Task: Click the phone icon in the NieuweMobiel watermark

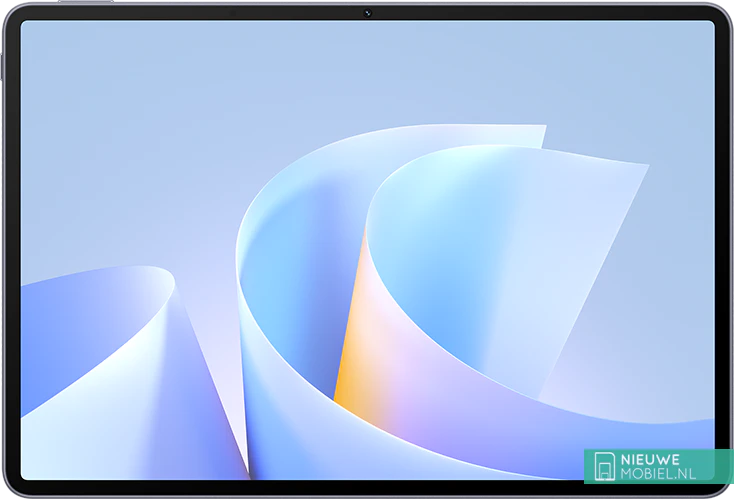Action: pos(604,466)
